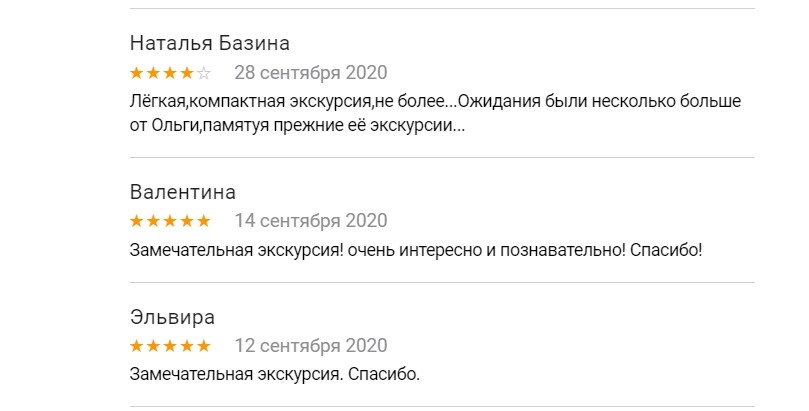Click the fifth star in Валентина's rating

204,221
